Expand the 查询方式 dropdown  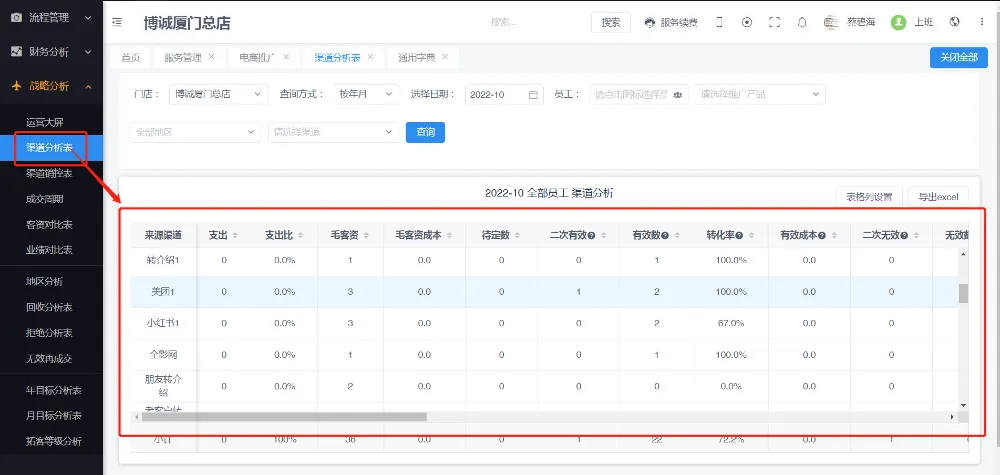click(365, 94)
